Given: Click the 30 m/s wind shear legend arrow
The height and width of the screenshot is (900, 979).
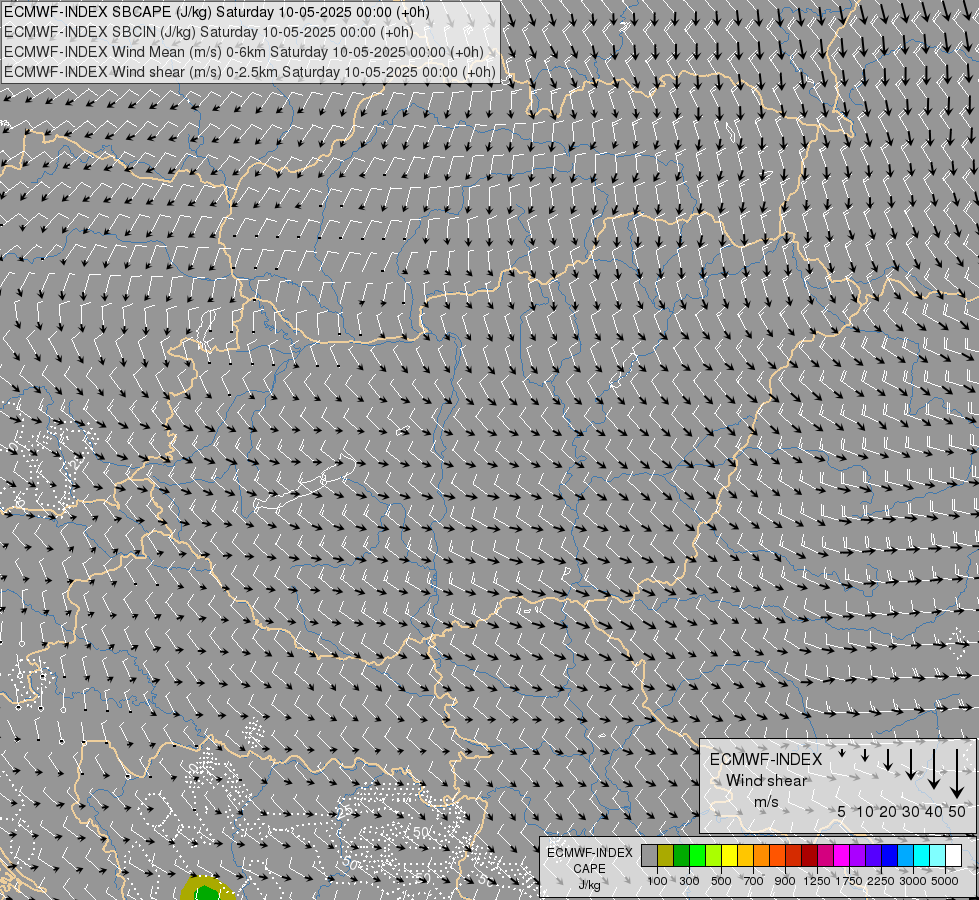Looking at the screenshot, I should click(911, 764).
